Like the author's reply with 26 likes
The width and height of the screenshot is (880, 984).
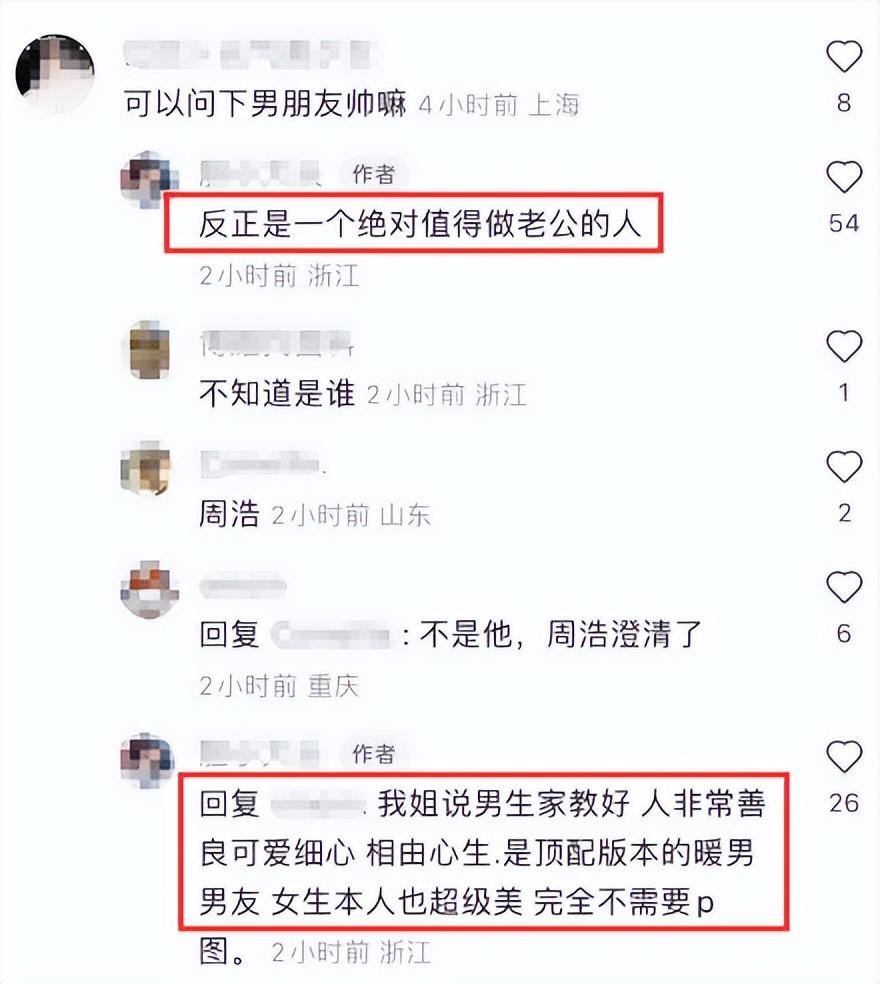844,756
